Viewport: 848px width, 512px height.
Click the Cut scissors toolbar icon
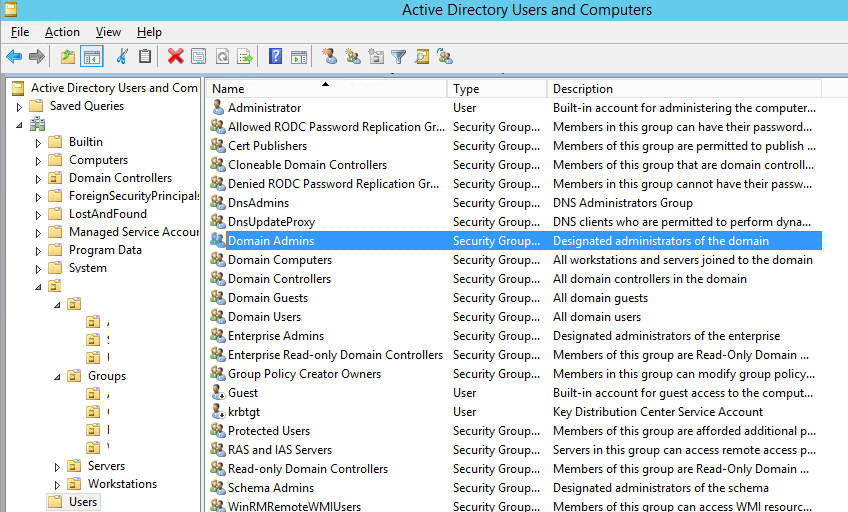(x=122, y=57)
